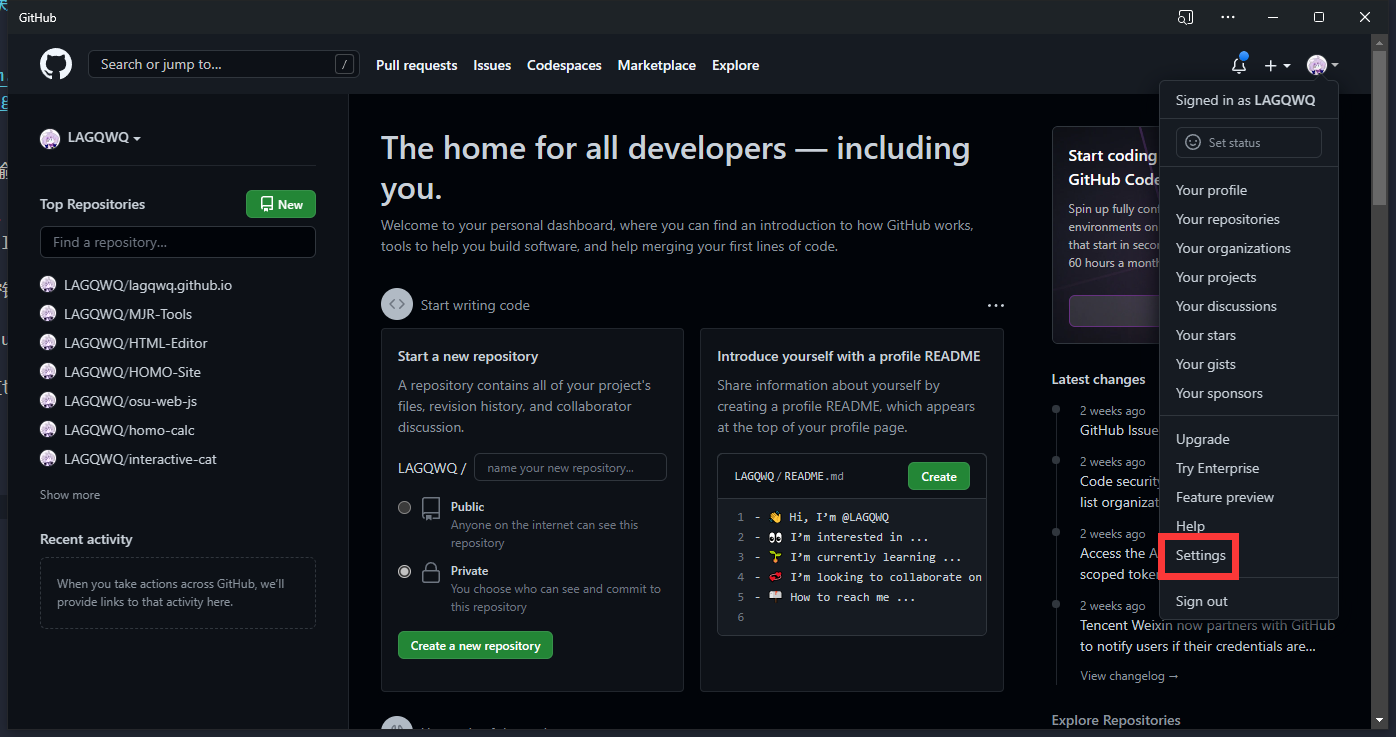Click the green Create a new repository button
Viewport: 1396px width, 737px height.
tap(475, 646)
